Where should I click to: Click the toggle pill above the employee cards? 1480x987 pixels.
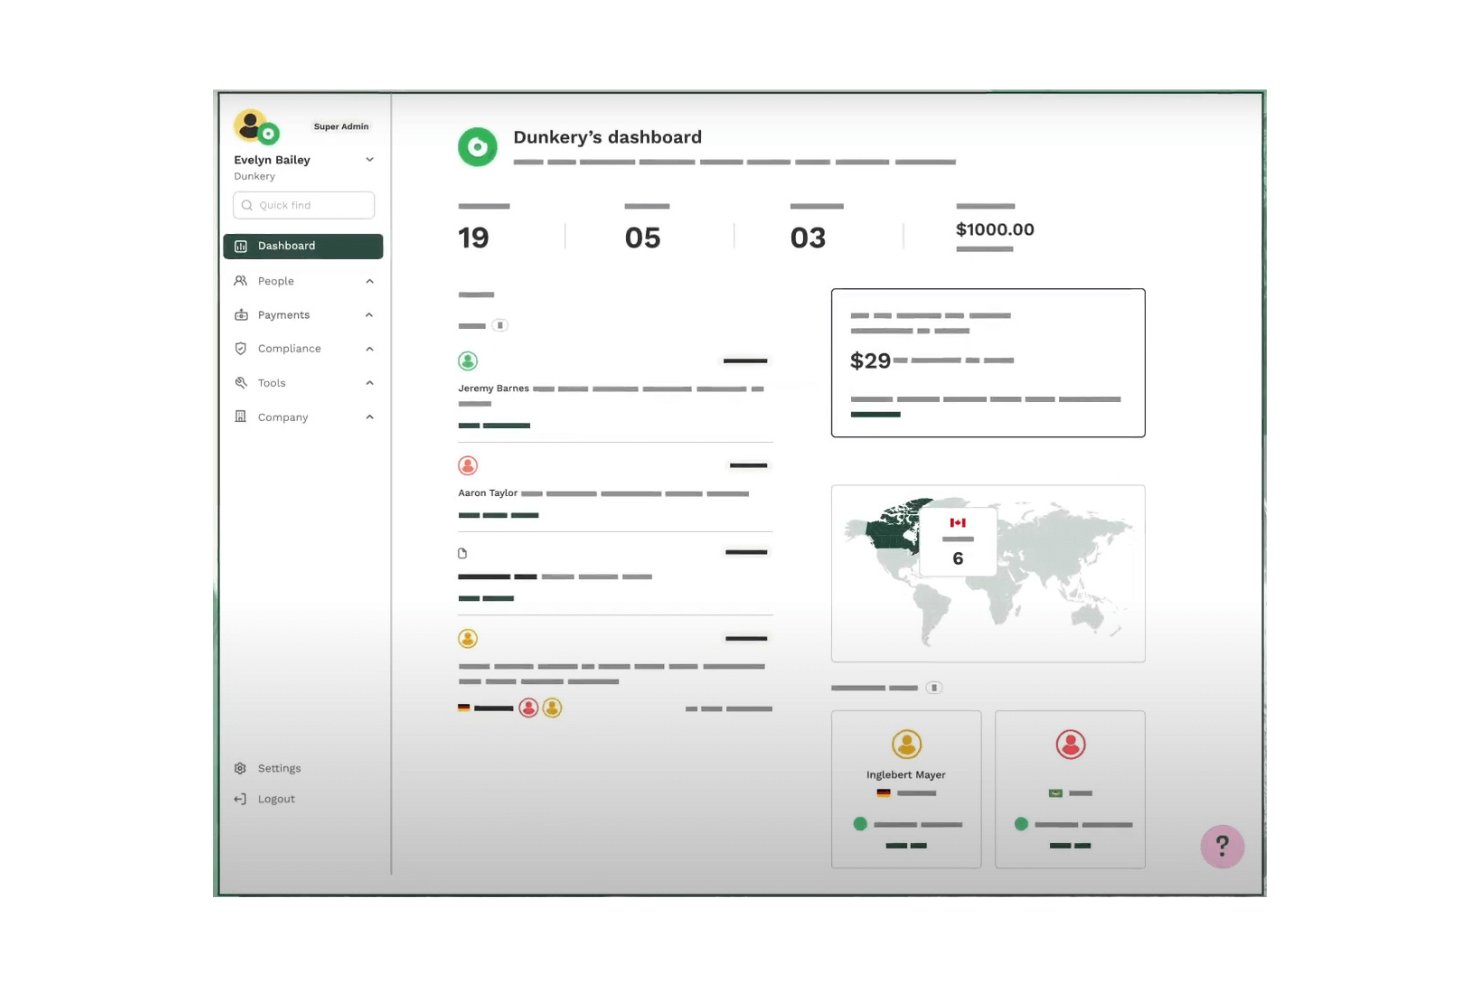[x=935, y=687]
